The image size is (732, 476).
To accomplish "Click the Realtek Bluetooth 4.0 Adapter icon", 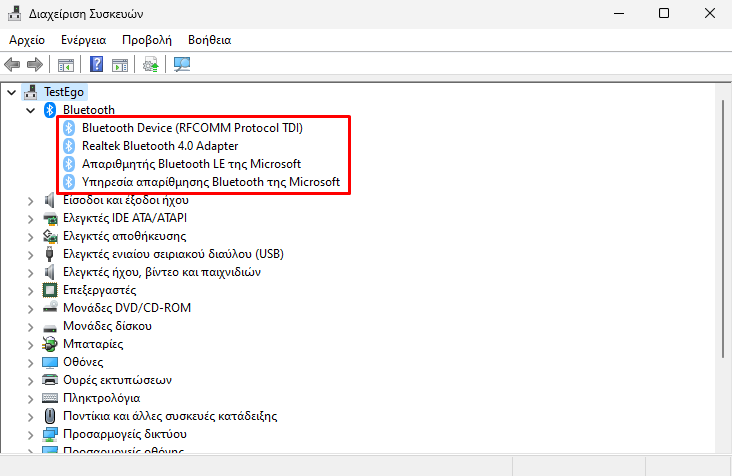I will 69,146.
